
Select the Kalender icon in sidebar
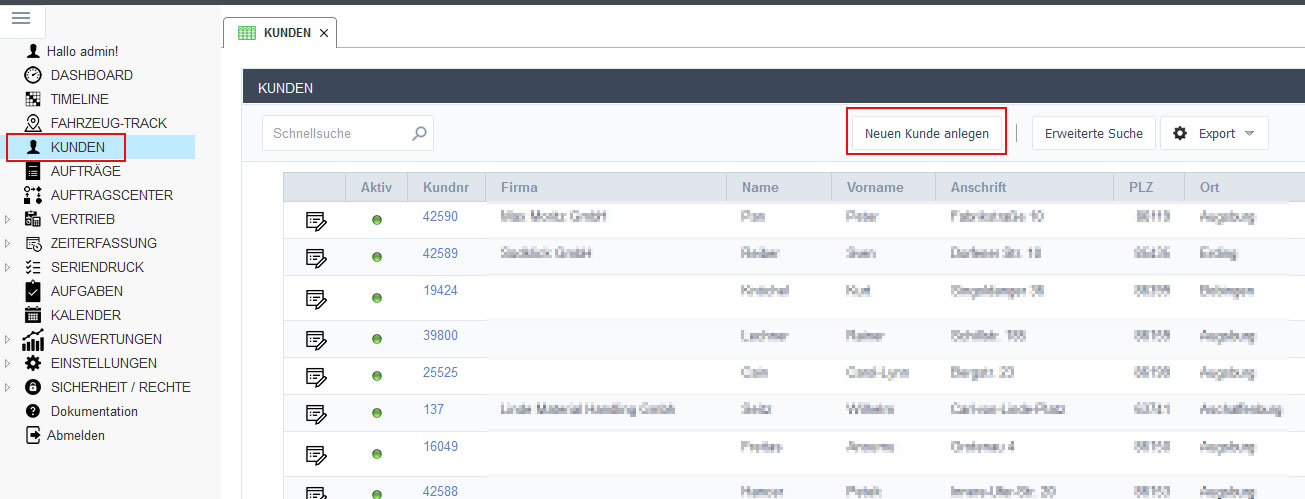pyautogui.click(x=33, y=315)
